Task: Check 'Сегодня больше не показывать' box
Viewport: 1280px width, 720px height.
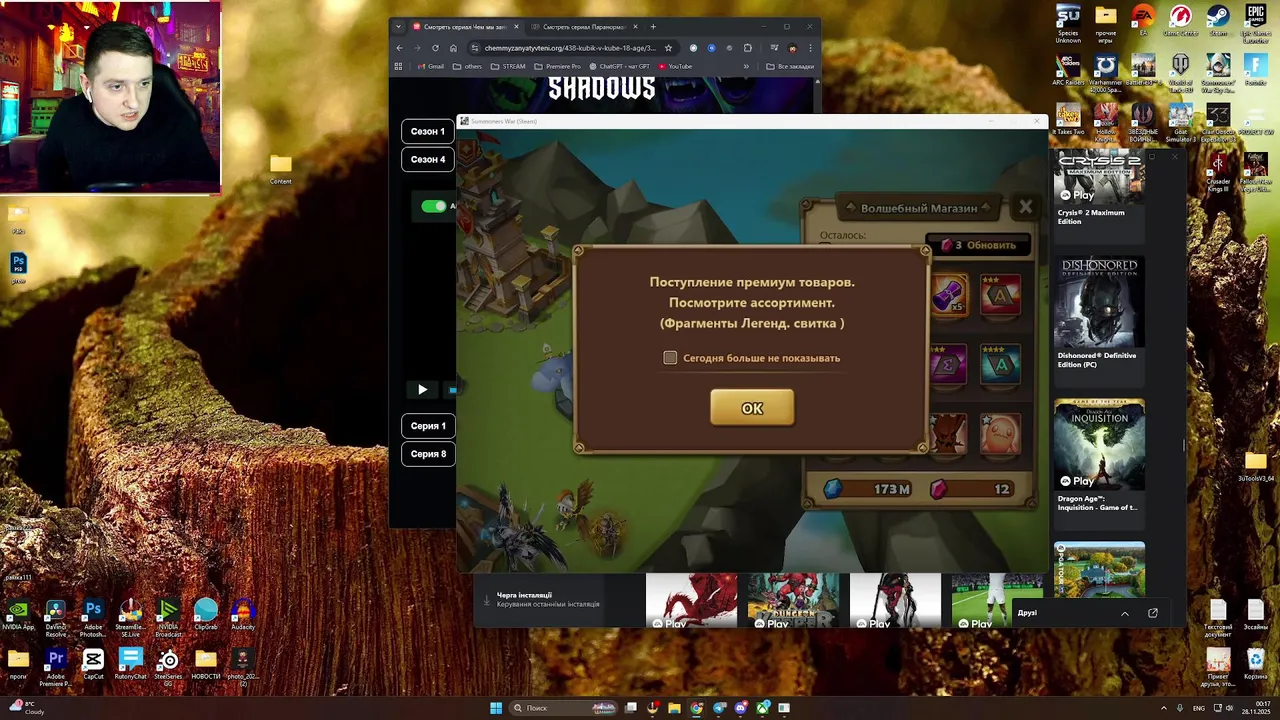Action: point(670,358)
